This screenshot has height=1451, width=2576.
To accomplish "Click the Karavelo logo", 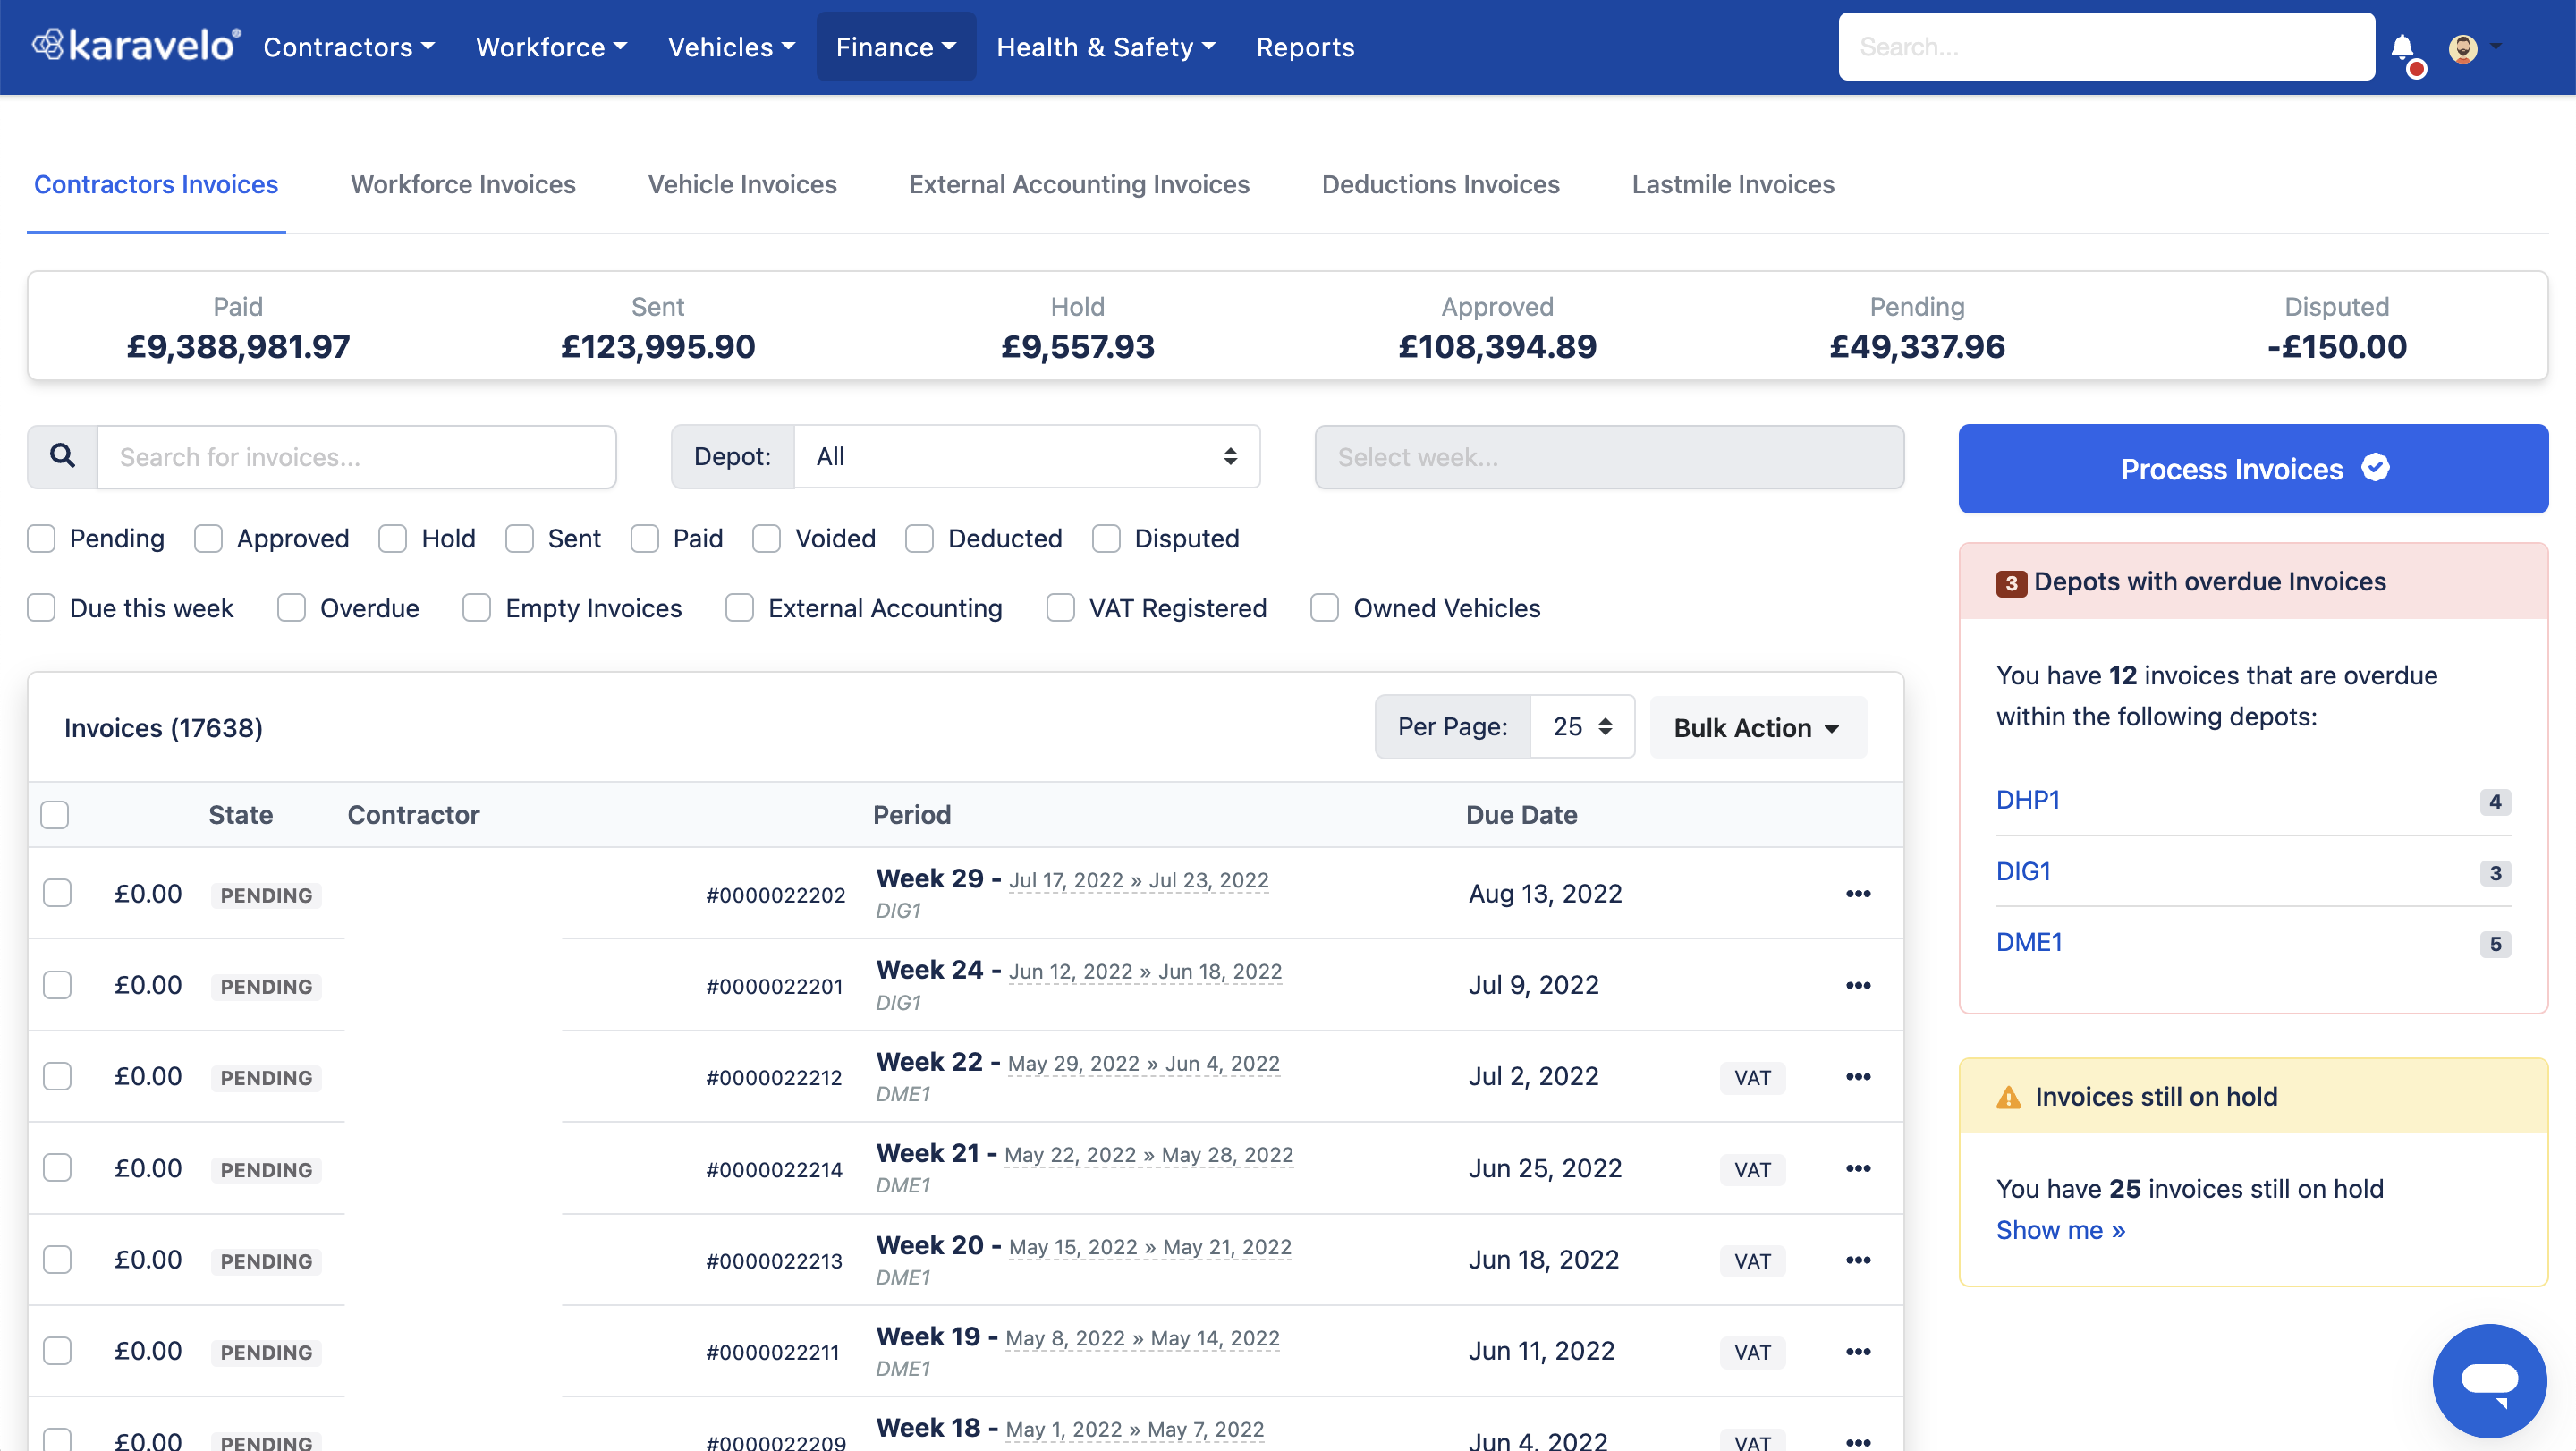I will 136,46.
